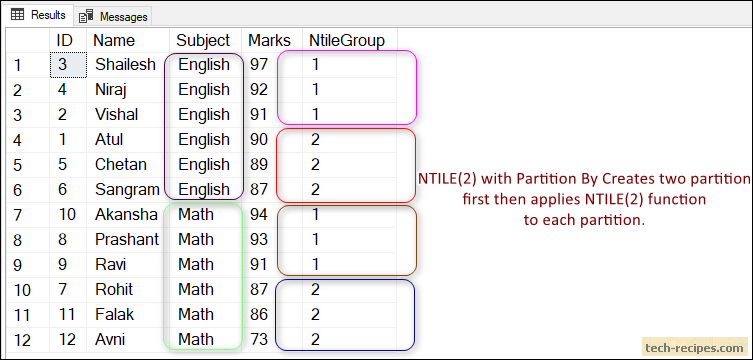Select row header number 7
The width and height of the screenshot is (753, 360).
point(27,215)
